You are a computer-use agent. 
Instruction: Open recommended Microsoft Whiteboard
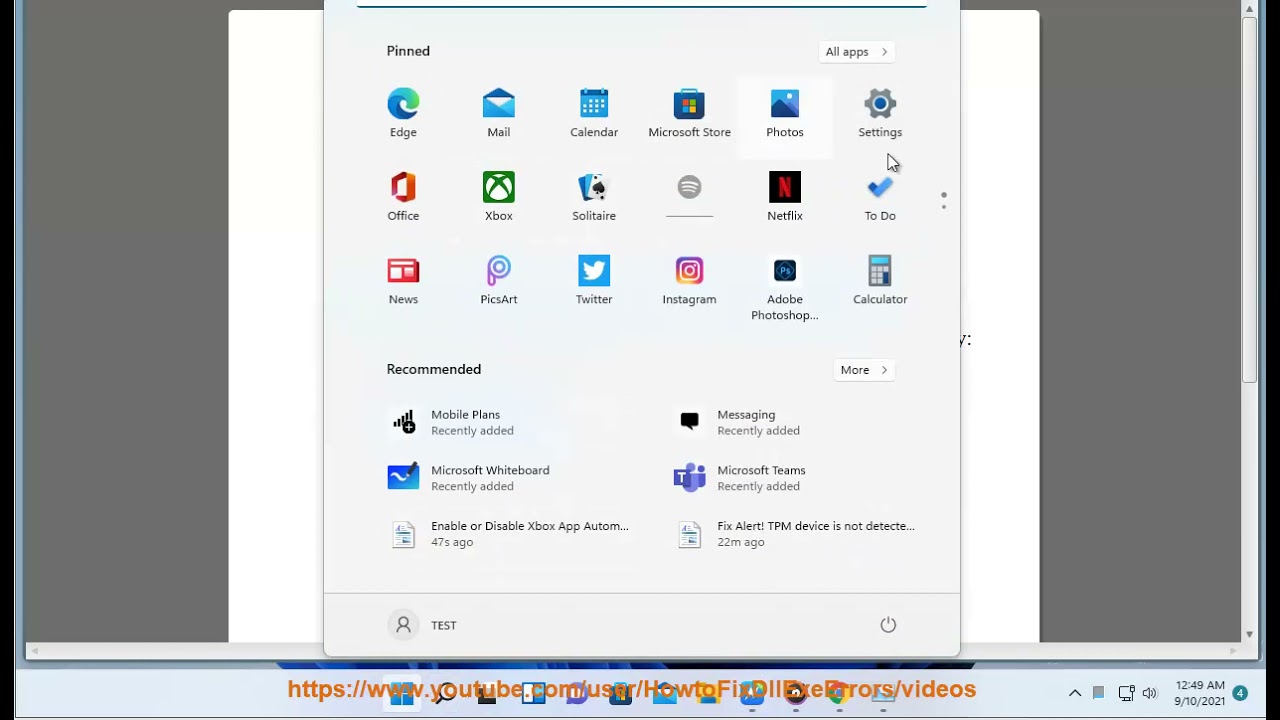point(500,478)
